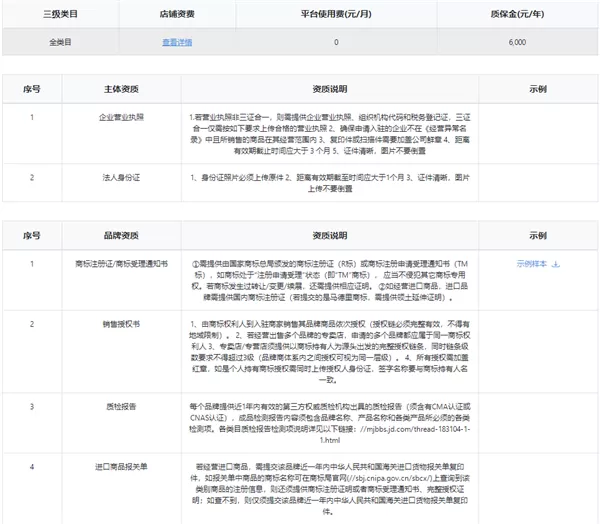Select the 店铺资费 column header
The height and width of the screenshot is (524, 600).
[x=177, y=14]
